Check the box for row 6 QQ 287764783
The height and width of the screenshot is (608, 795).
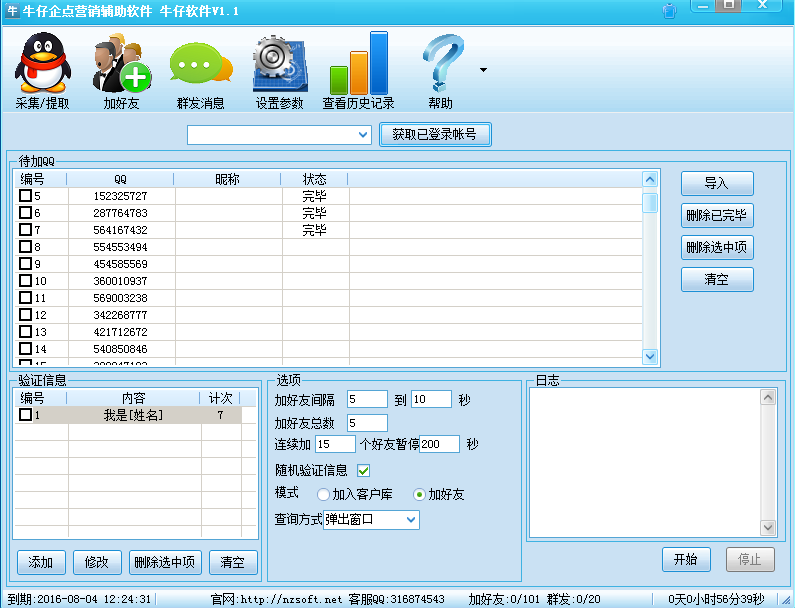[25, 212]
